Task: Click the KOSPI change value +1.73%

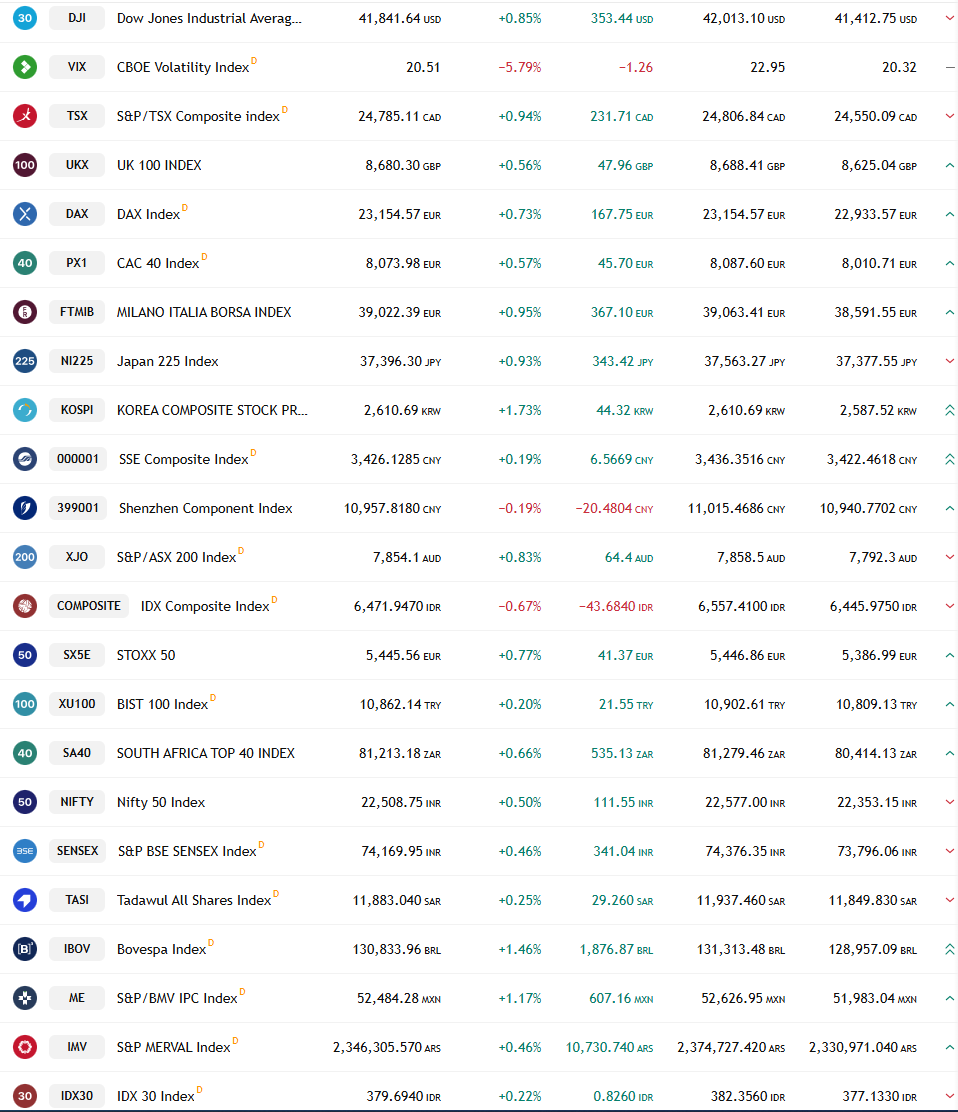Action: [520, 410]
